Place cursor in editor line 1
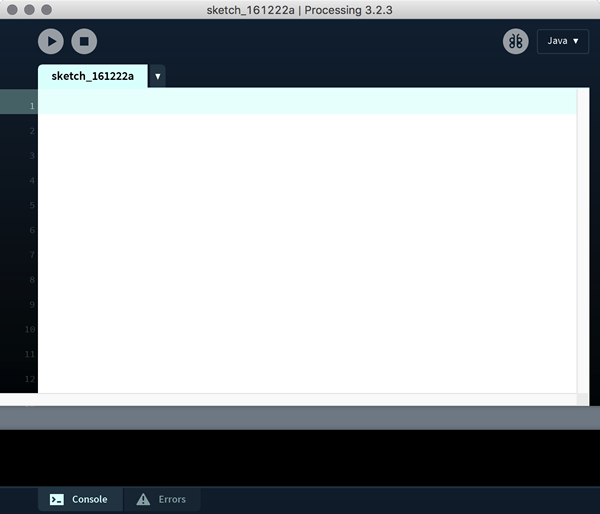The width and height of the screenshot is (600, 514). pyautogui.click(x=307, y=102)
